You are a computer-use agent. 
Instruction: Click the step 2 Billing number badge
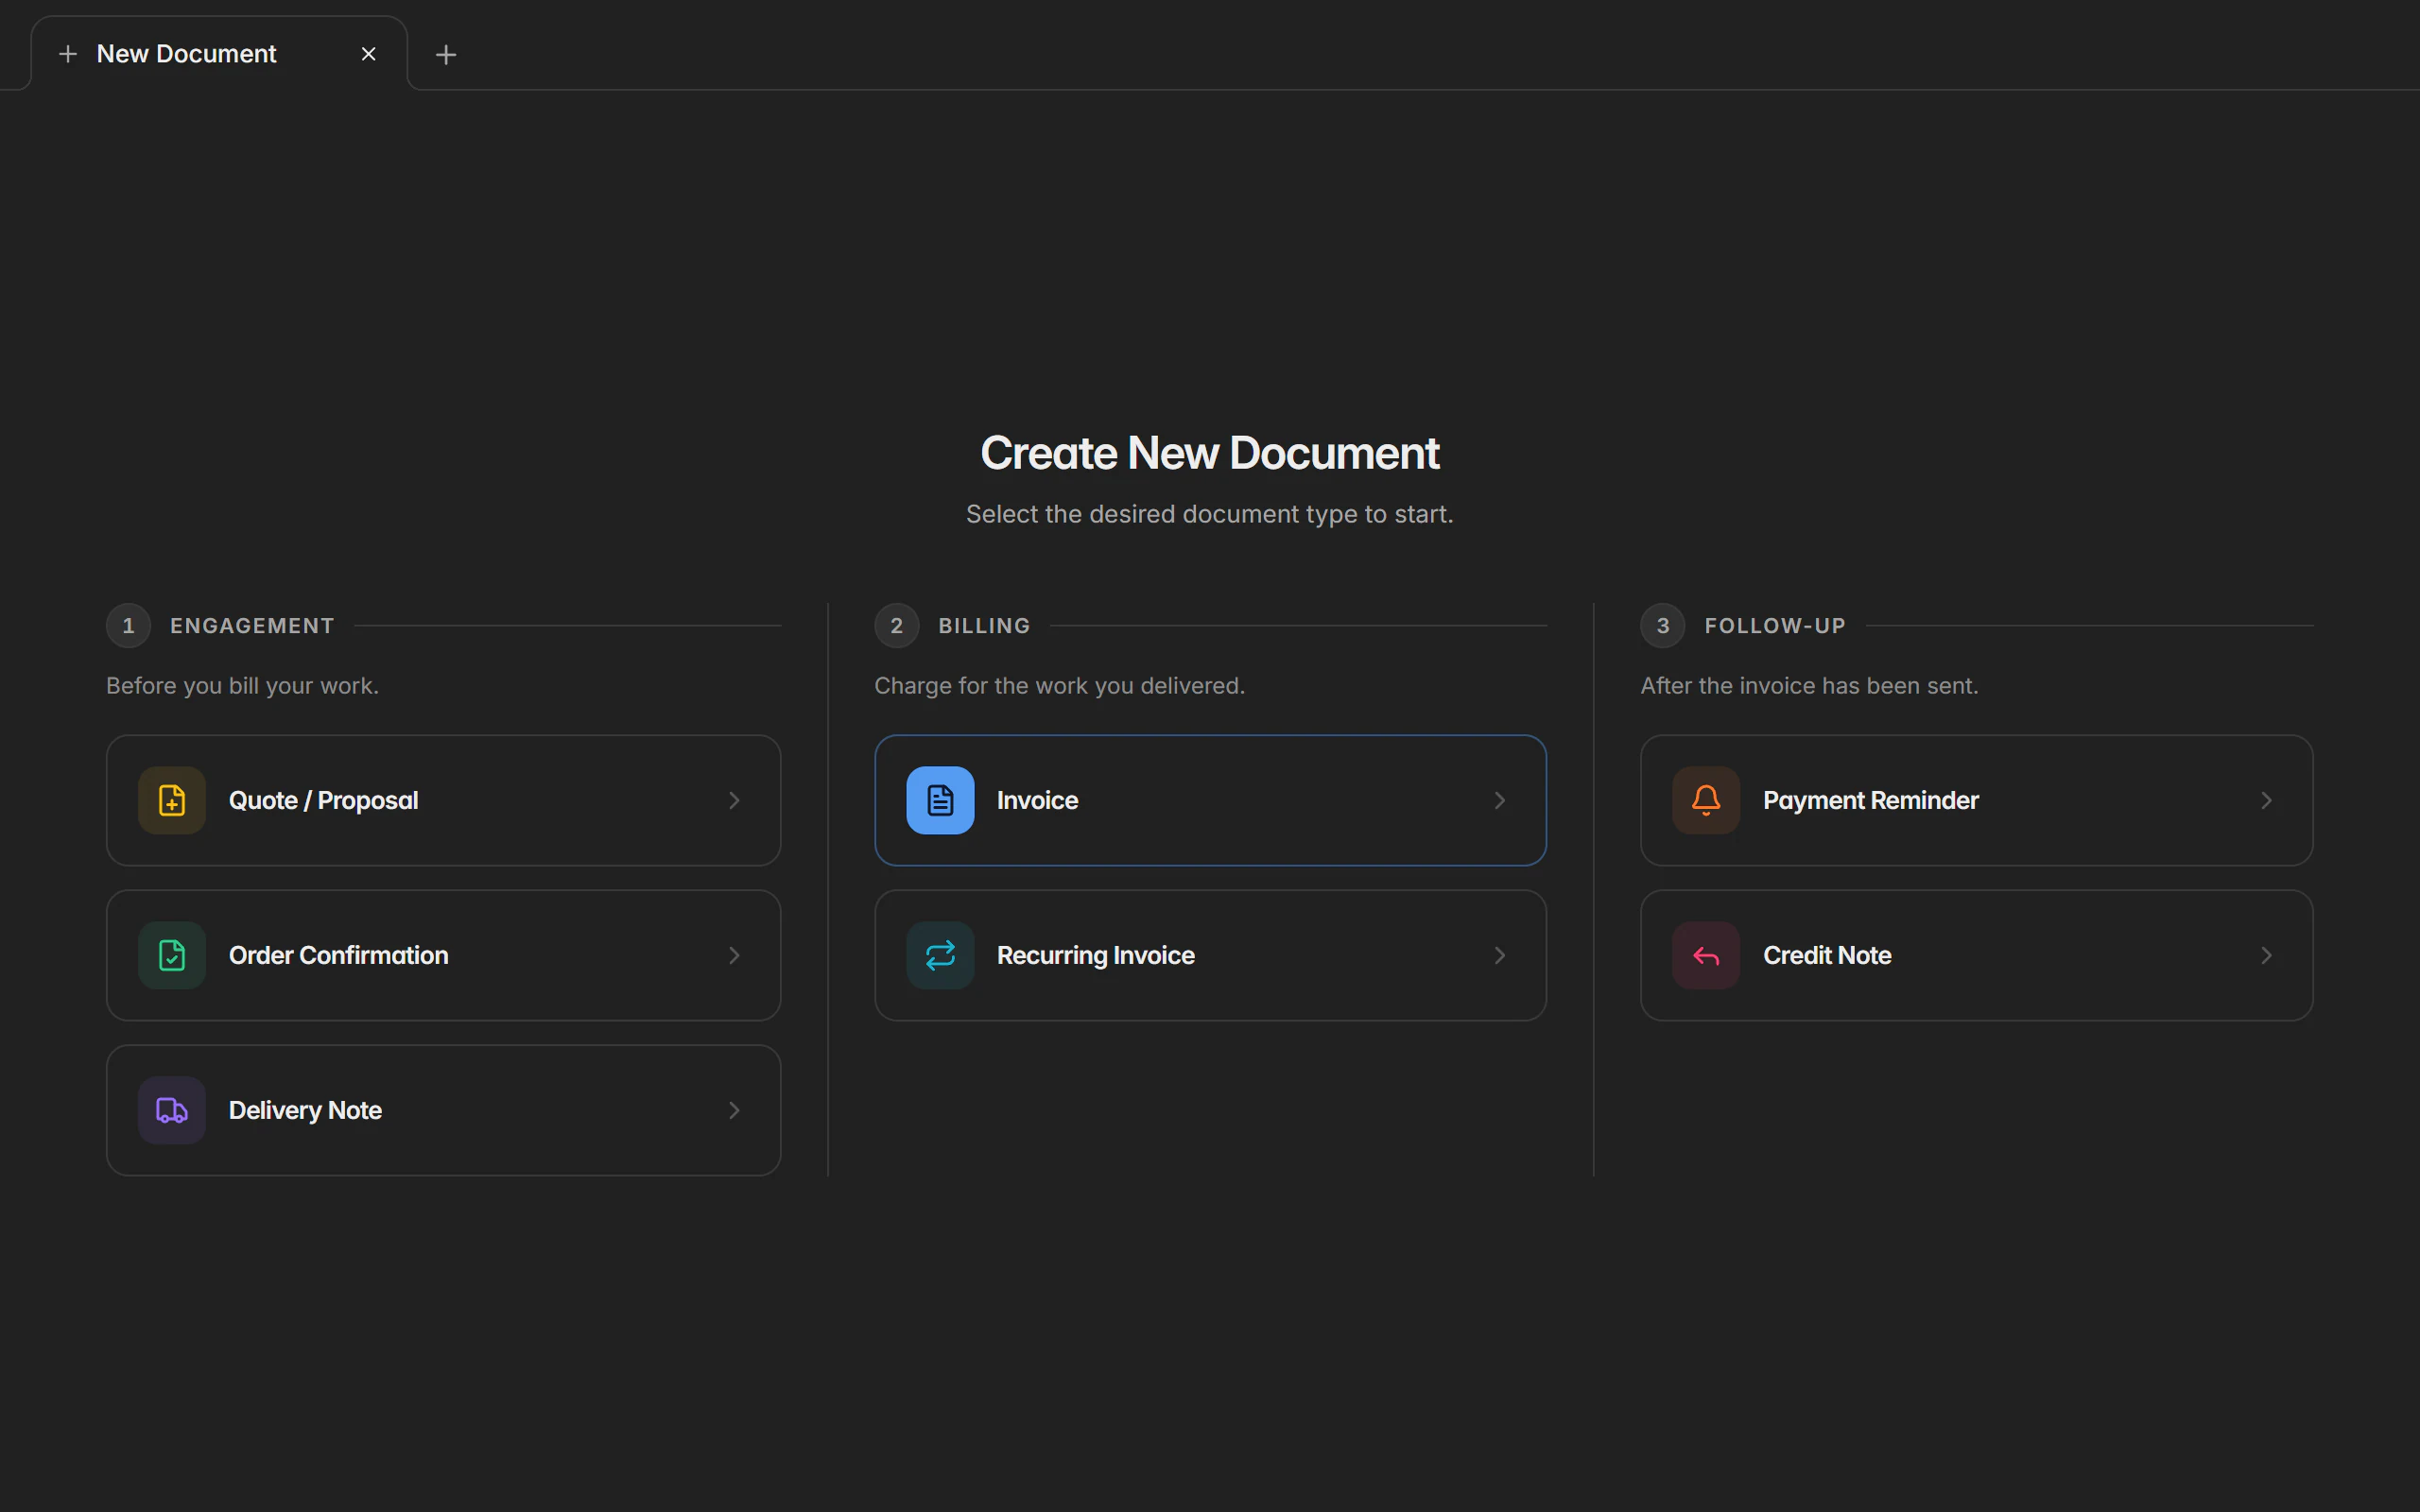pos(896,626)
